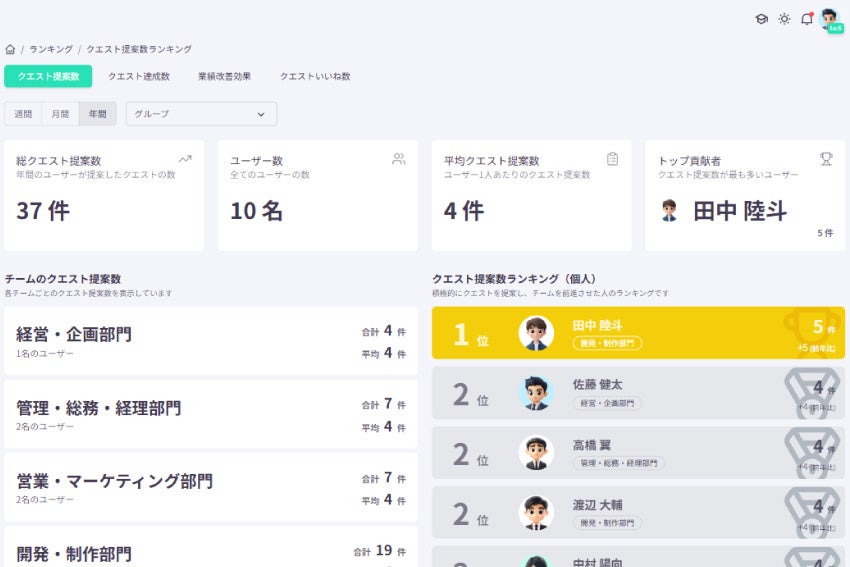Select the 週間 period toggle
Viewport: 850px width, 567px height.
click(23, 114)
